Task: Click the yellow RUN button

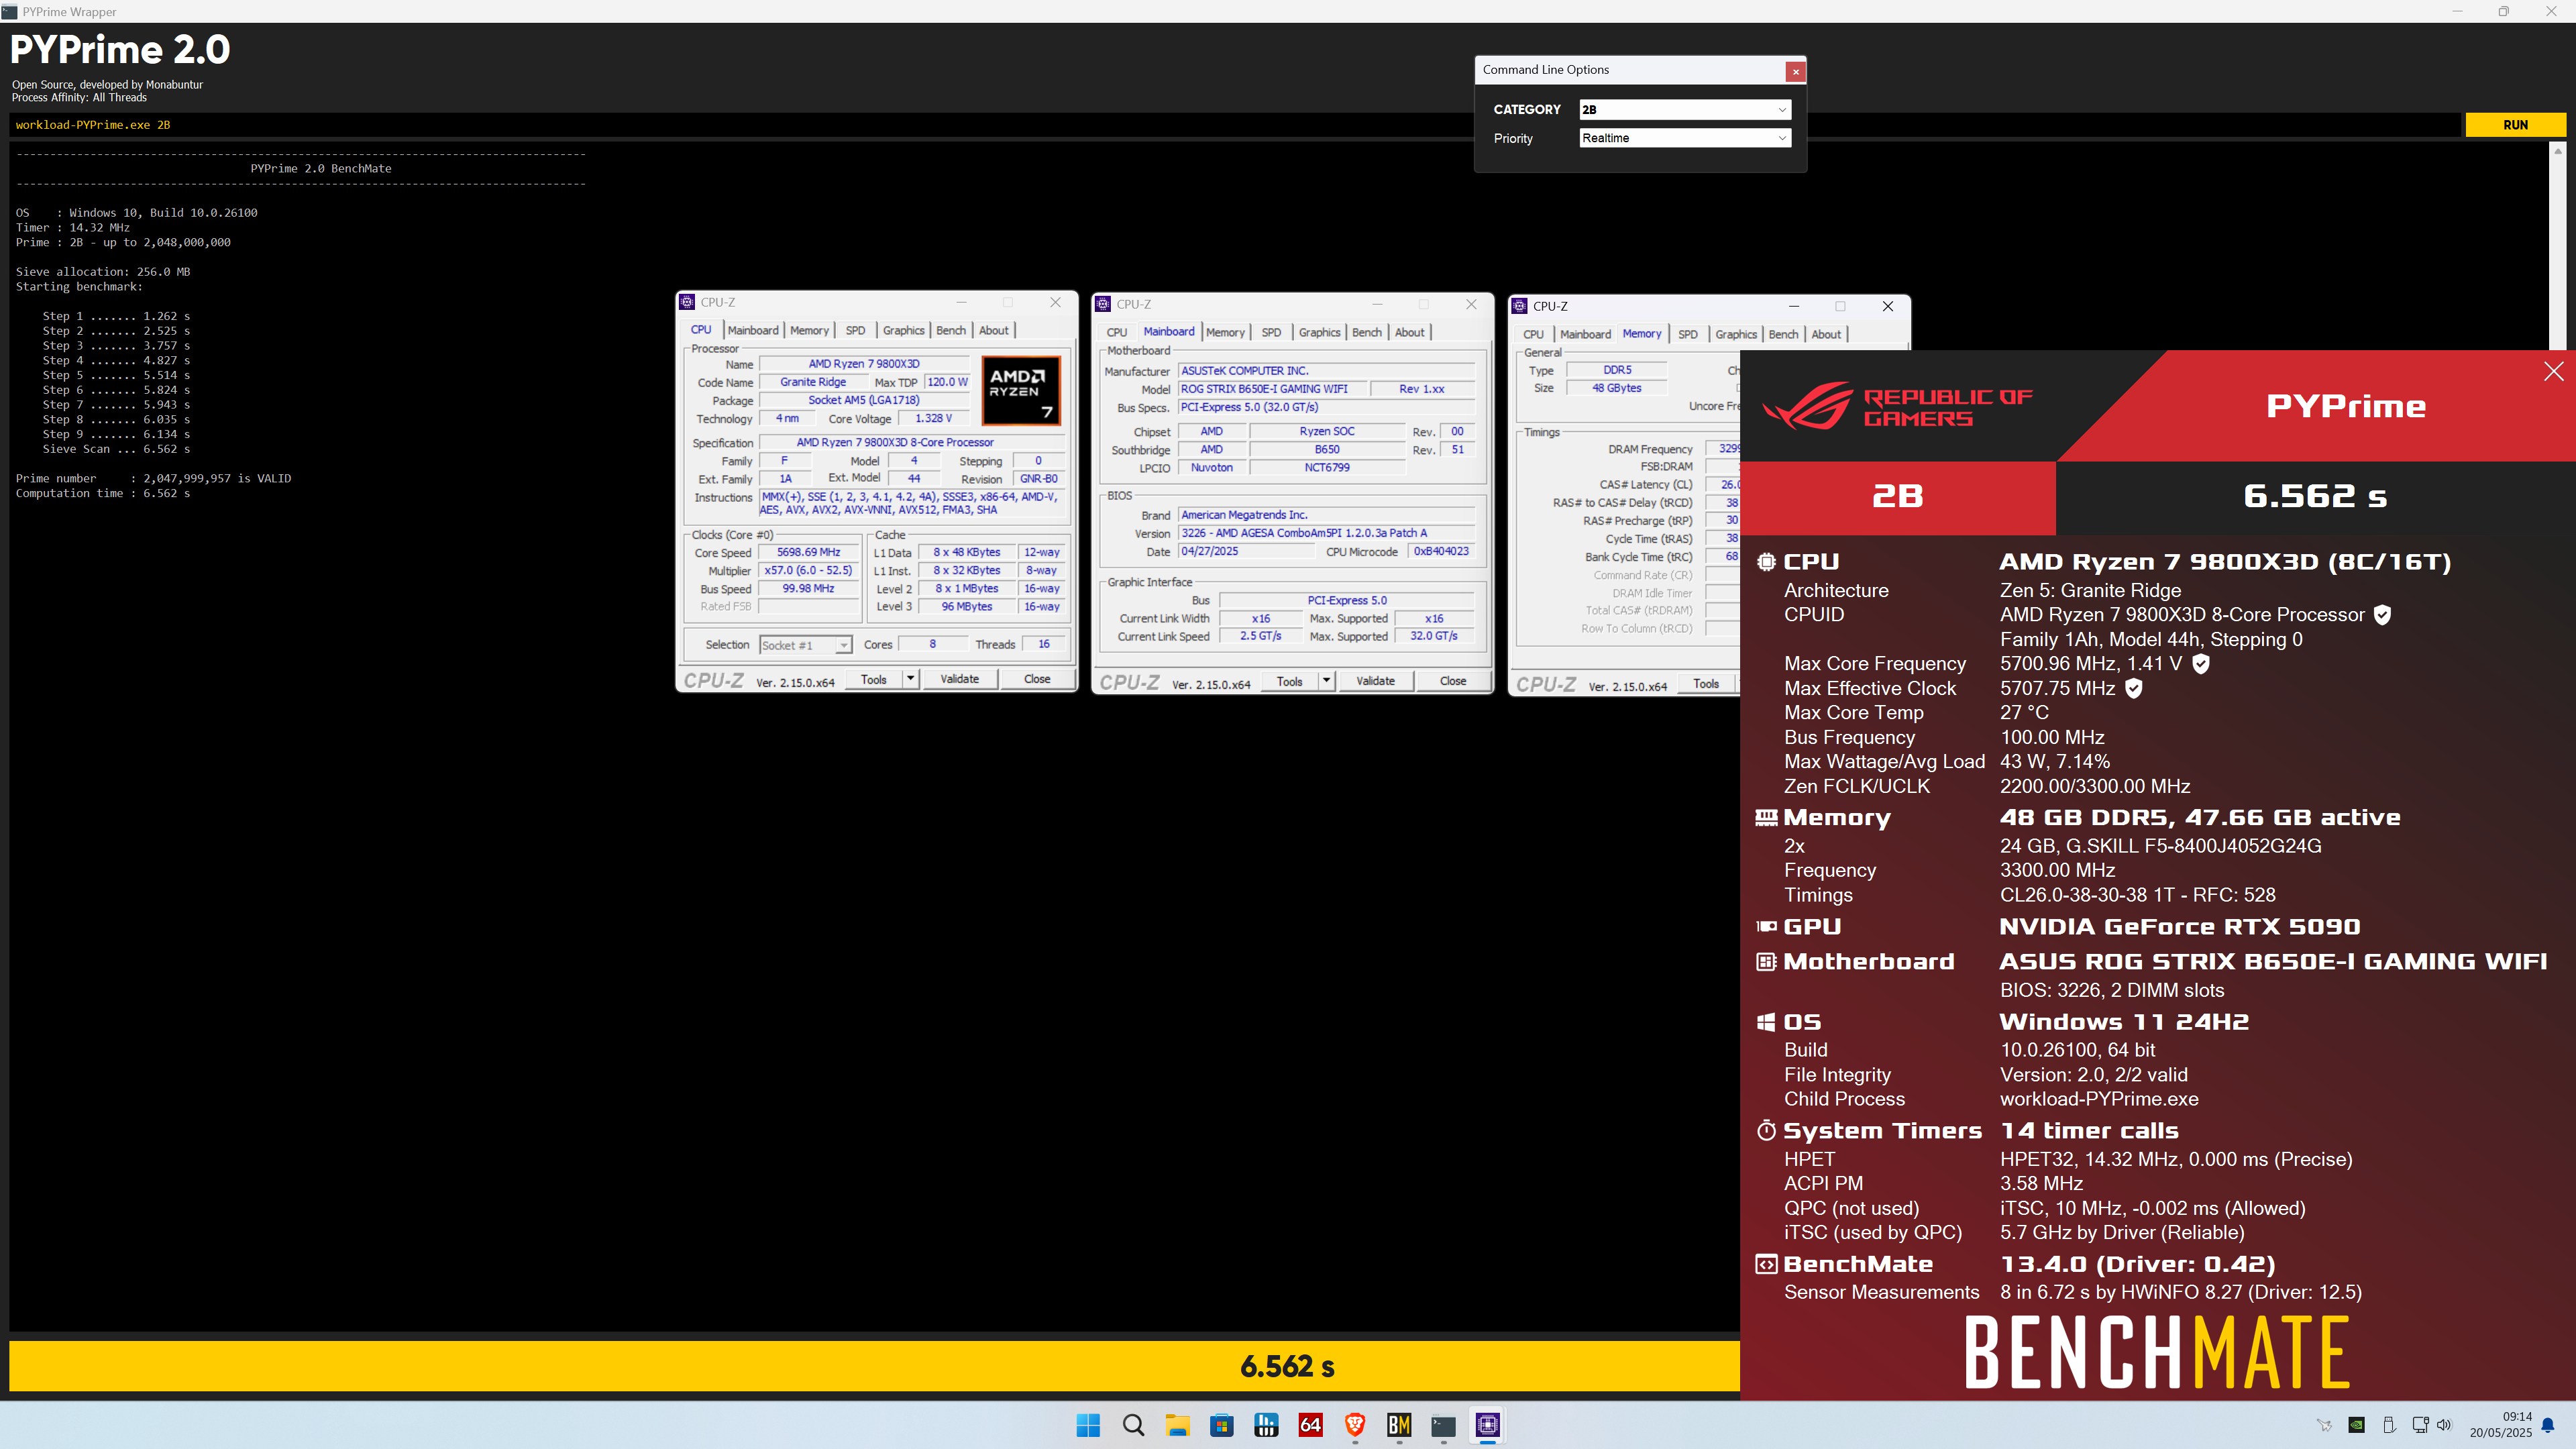Action: (x=2515, y=125)
